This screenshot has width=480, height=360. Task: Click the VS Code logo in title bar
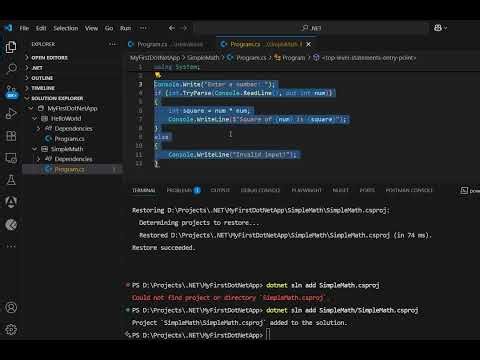click(8, 28)
